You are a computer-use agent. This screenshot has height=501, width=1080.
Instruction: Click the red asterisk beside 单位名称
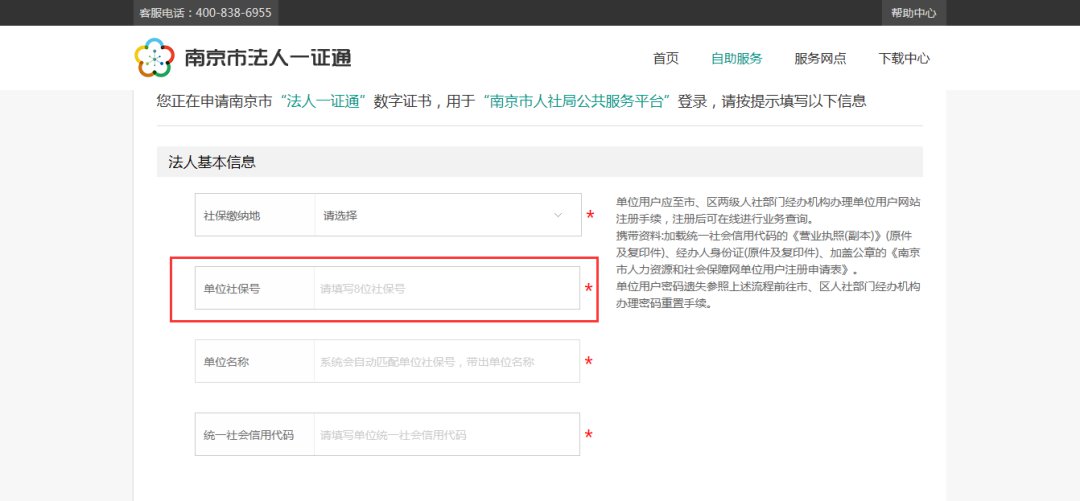pyautogui.click(x=589, y=362)
